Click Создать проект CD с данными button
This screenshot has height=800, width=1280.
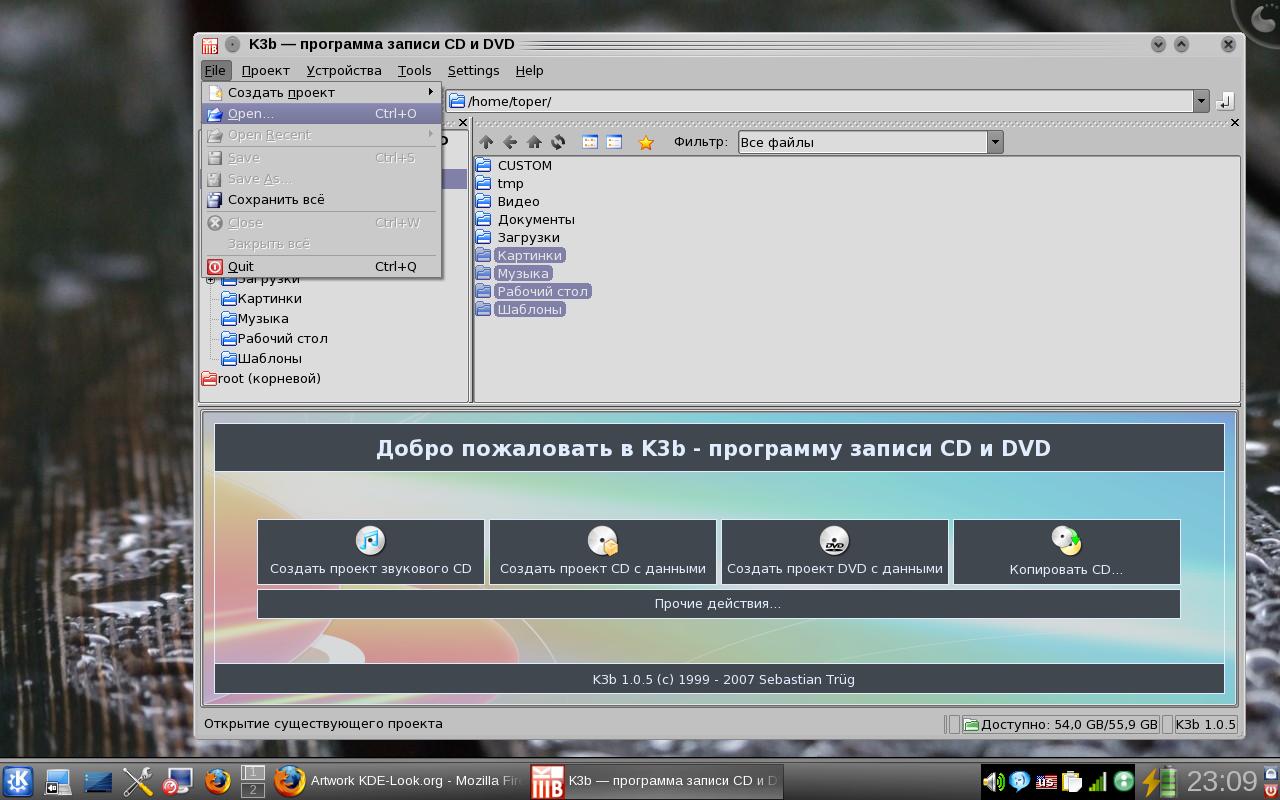click(603, 552)
